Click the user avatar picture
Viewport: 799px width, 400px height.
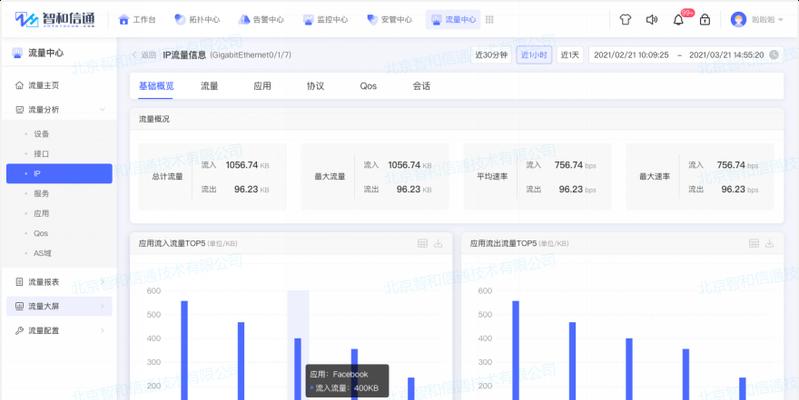coord(738,19)
